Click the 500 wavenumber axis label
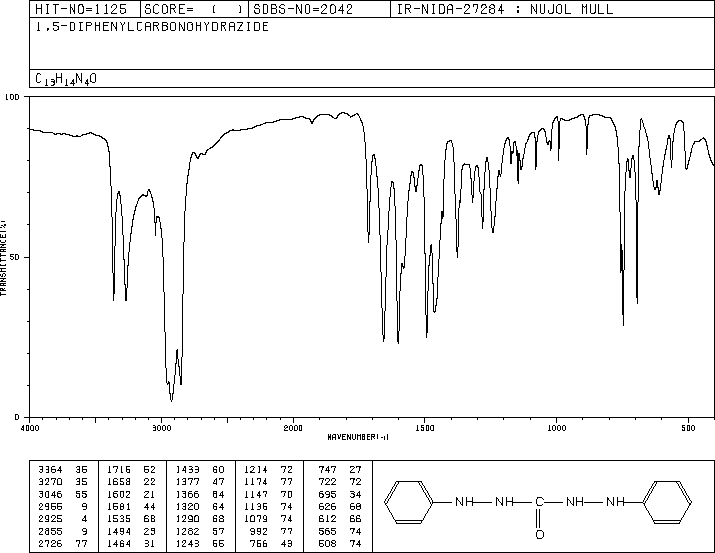715x553 pixels. [x=689, y=428]
